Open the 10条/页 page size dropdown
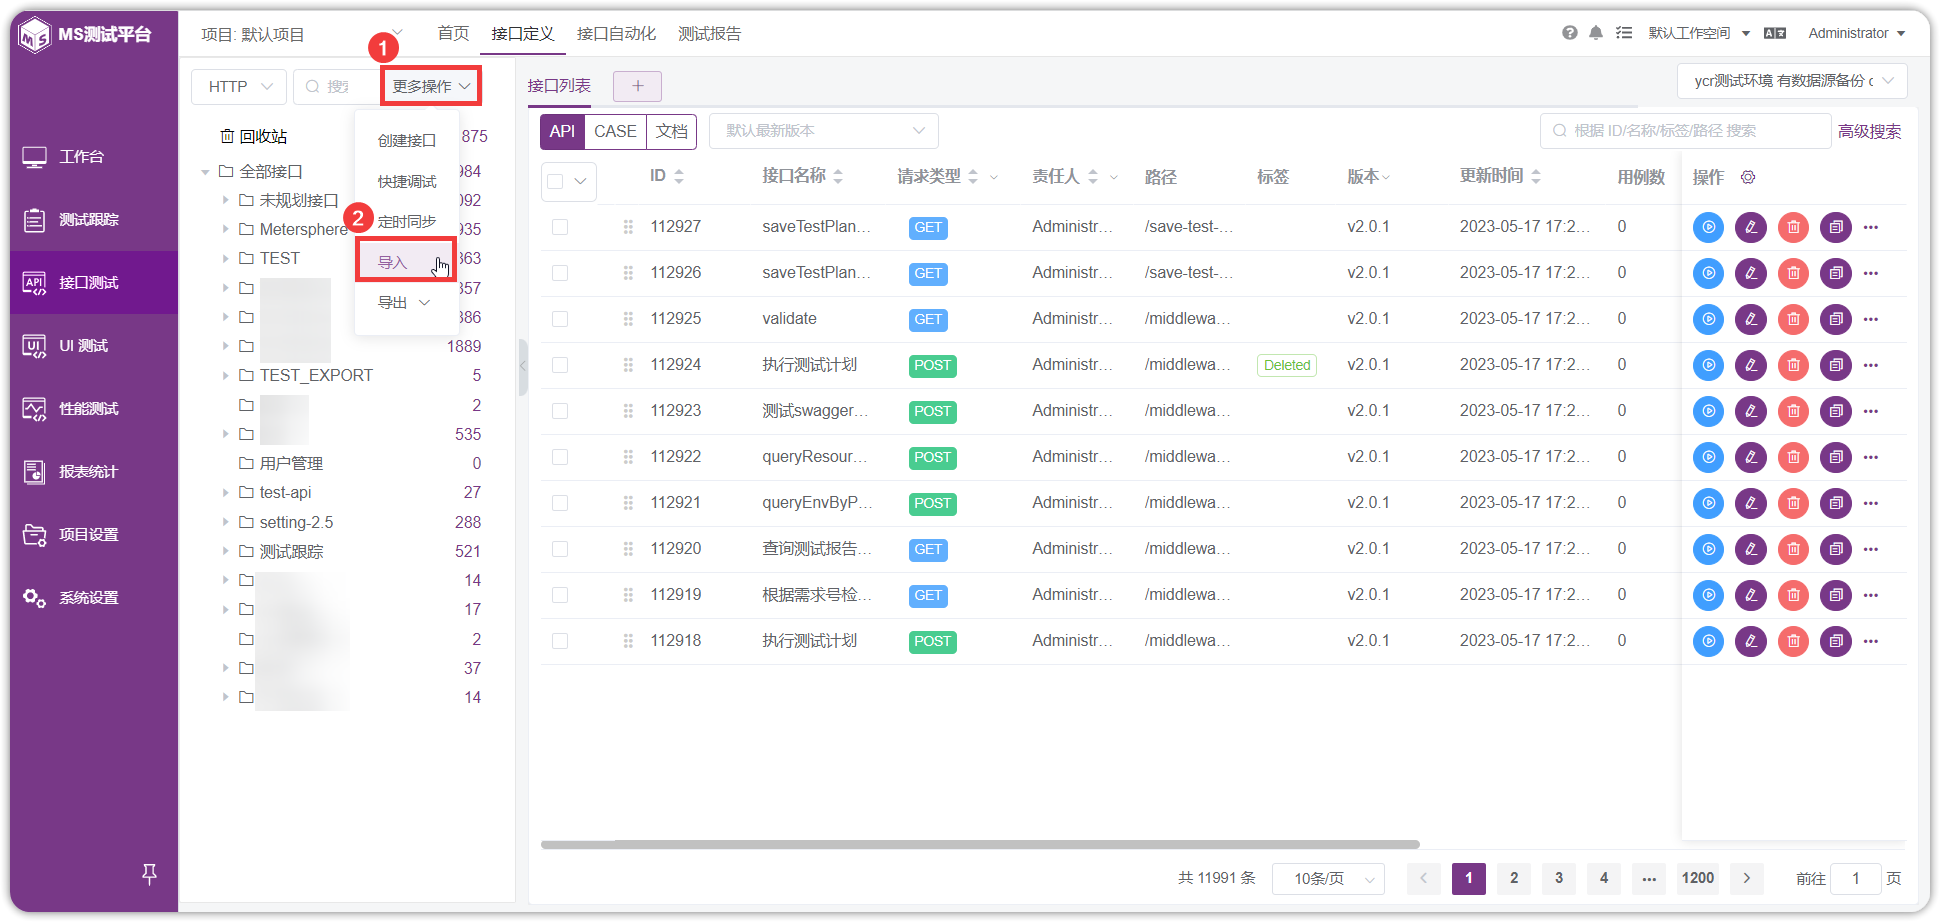Viewport: 1940px width, 922px height. point(1328,879)
